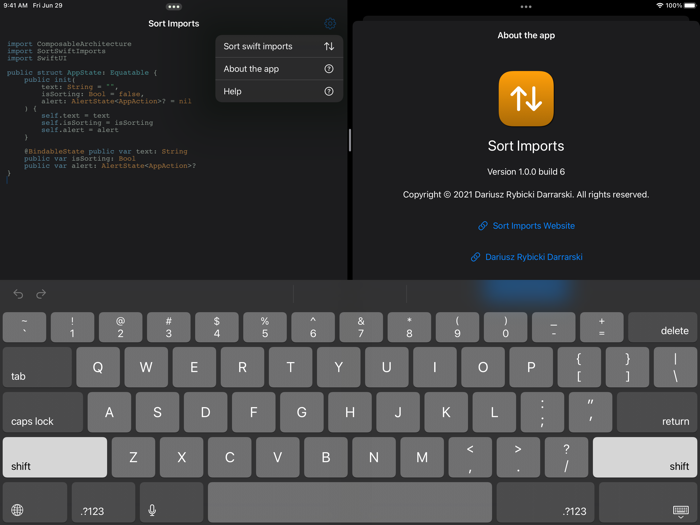This screenshot has width=700, height=525.
Task: Tap the line '@BindableState public var text: String'
Action: [x=106, y=152]
